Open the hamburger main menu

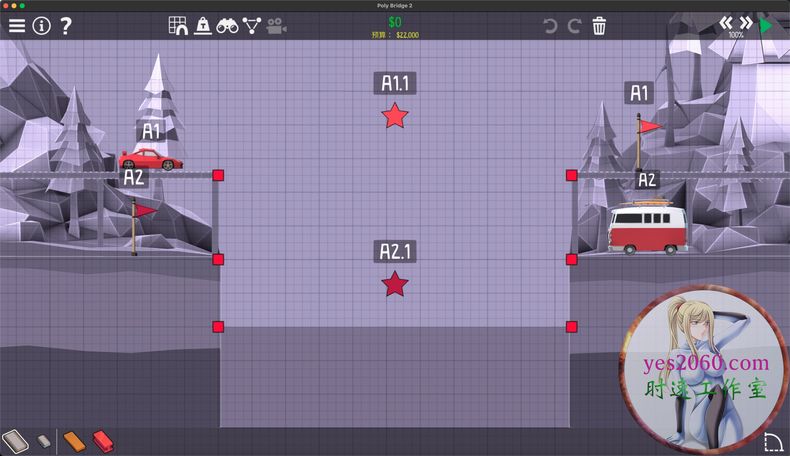click(x=17, y=26)
